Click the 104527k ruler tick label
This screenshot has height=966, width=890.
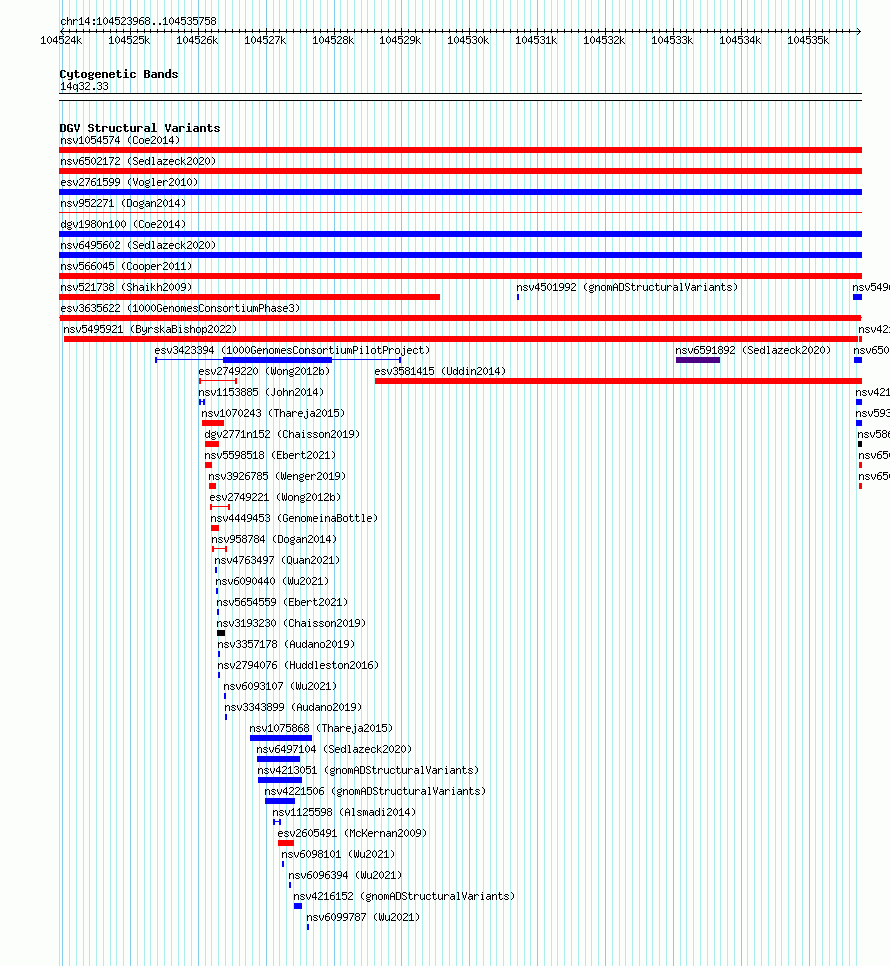pyautogui.click(x=265, y=40)
